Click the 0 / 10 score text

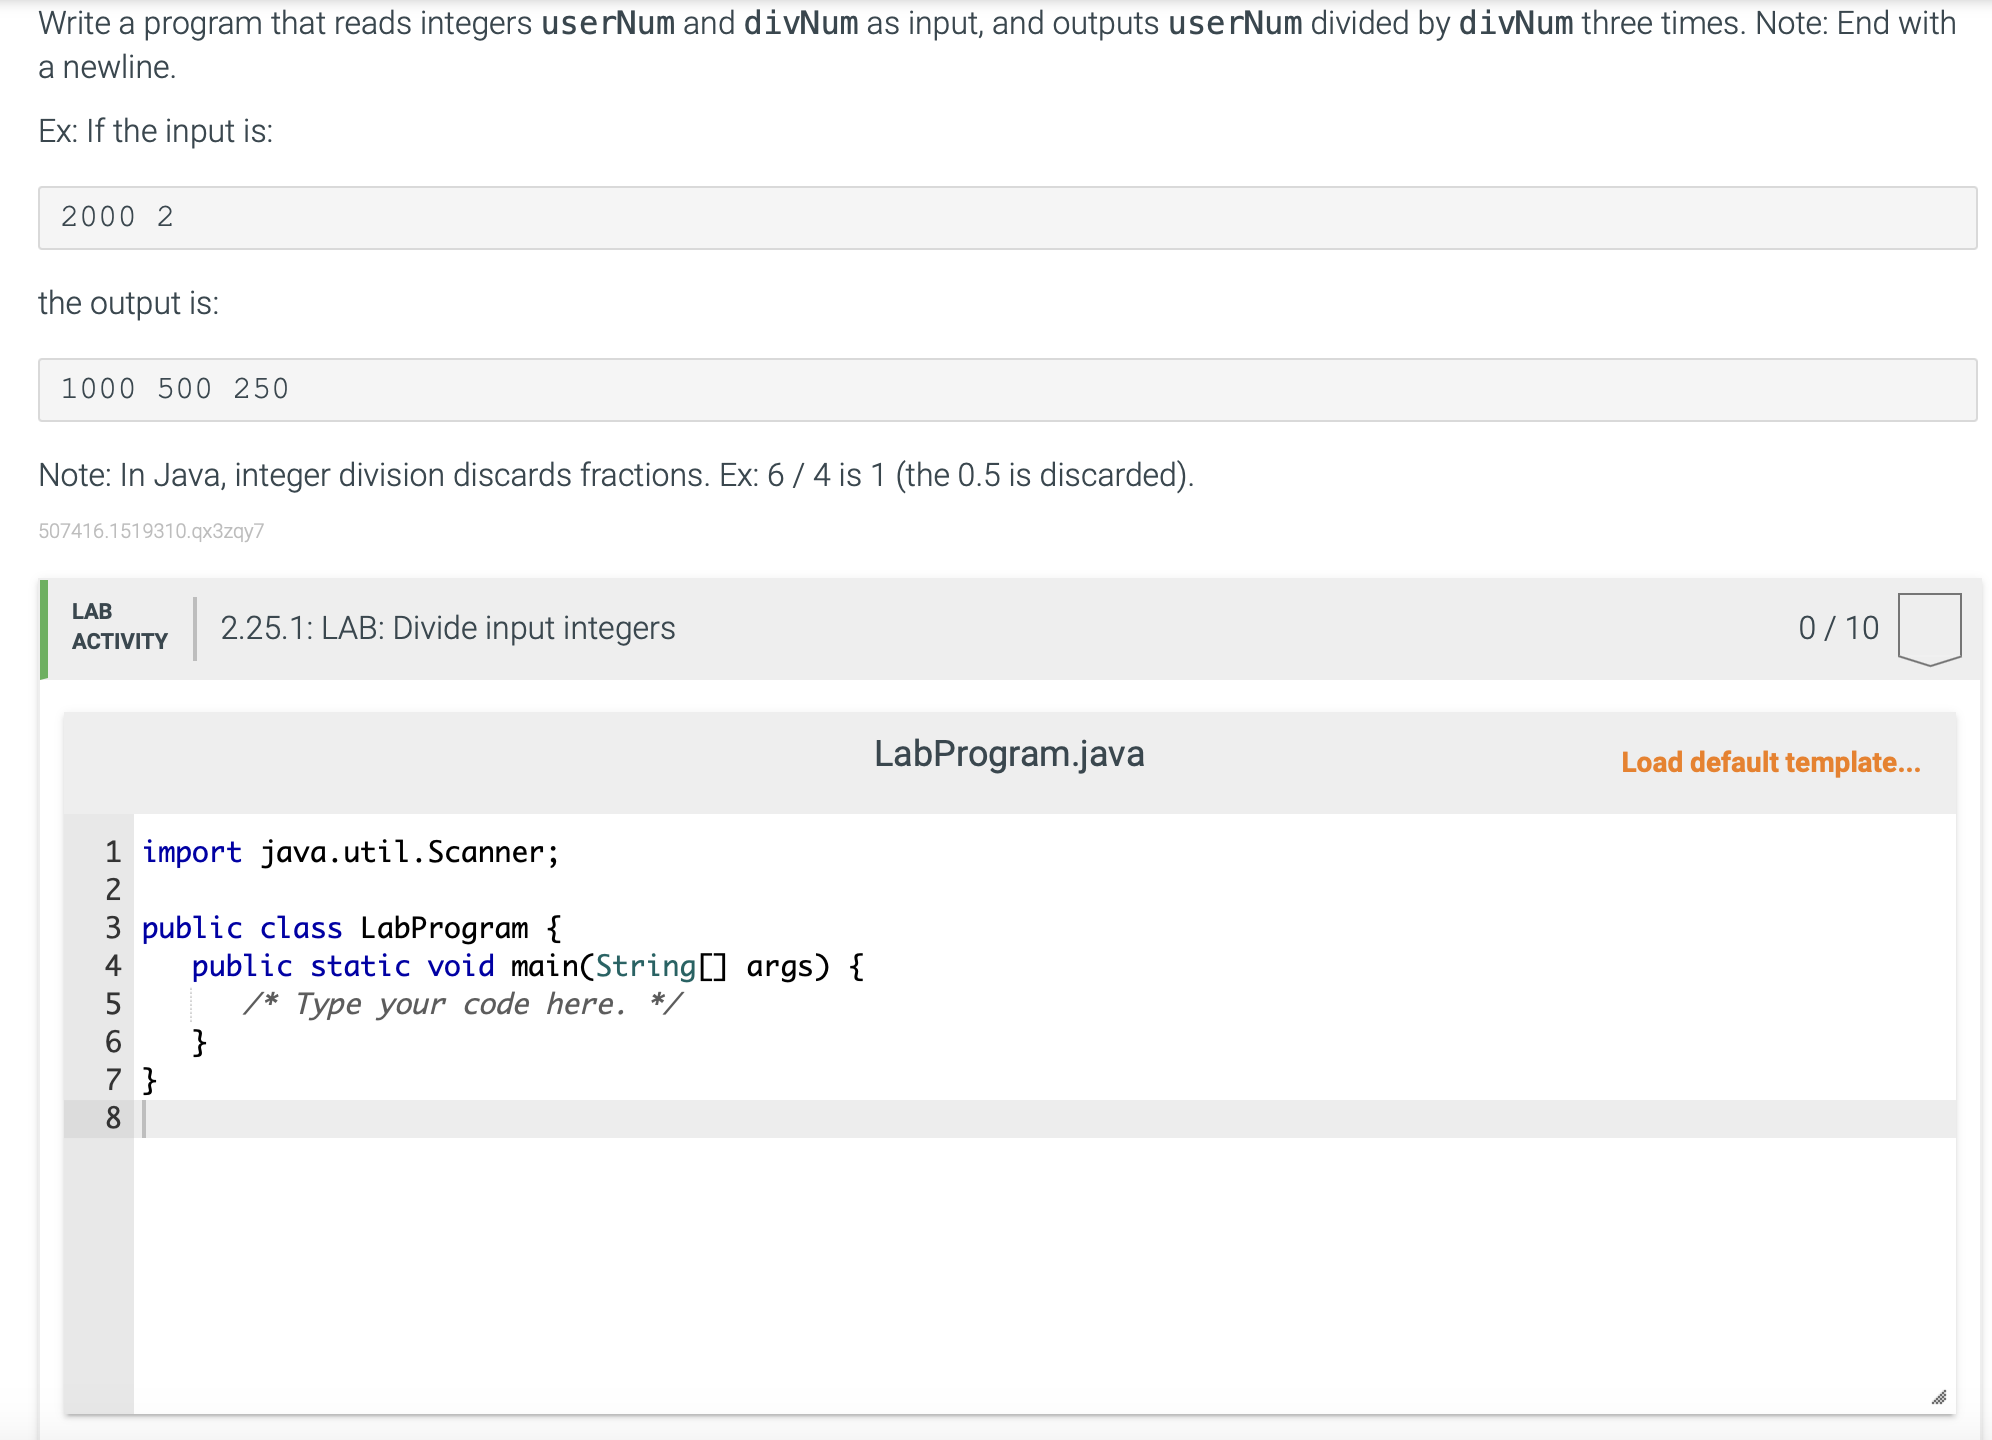(1837, 628)
